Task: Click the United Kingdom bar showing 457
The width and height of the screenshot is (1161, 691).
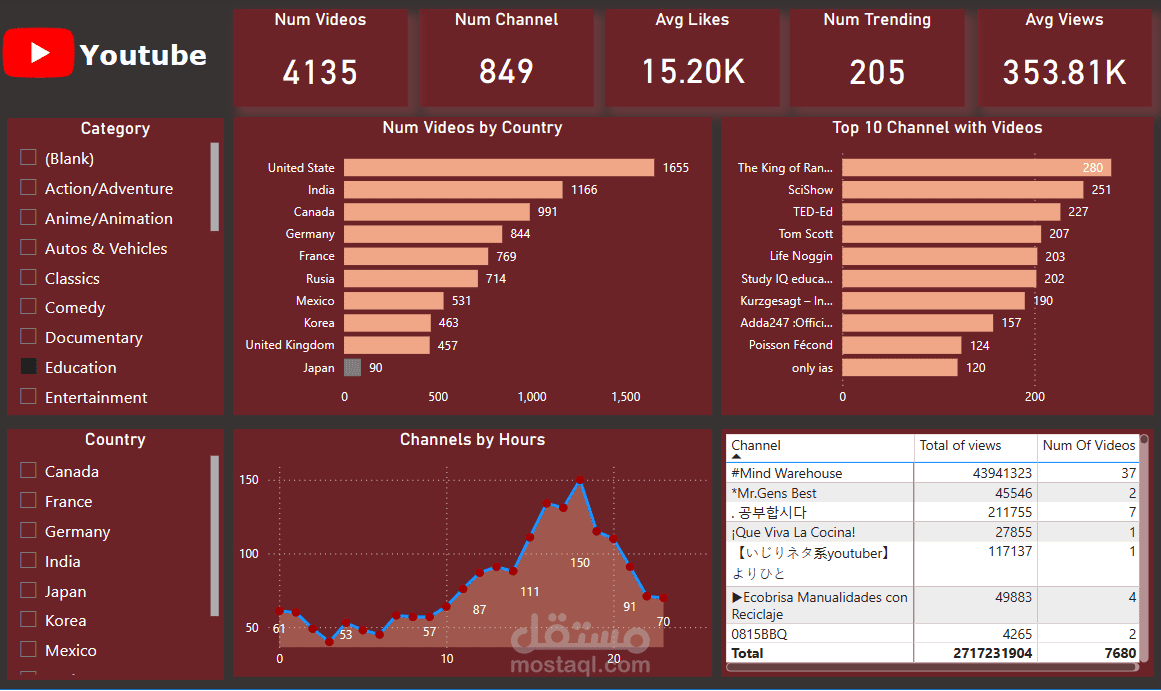Action: (387, 345)
